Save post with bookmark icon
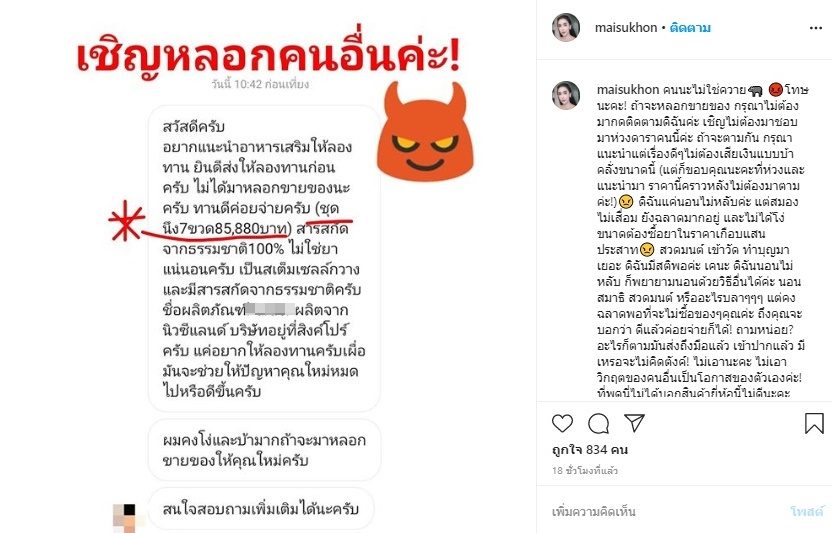The image size is (832, 533). pyautogui.click(x=814, y=423)
